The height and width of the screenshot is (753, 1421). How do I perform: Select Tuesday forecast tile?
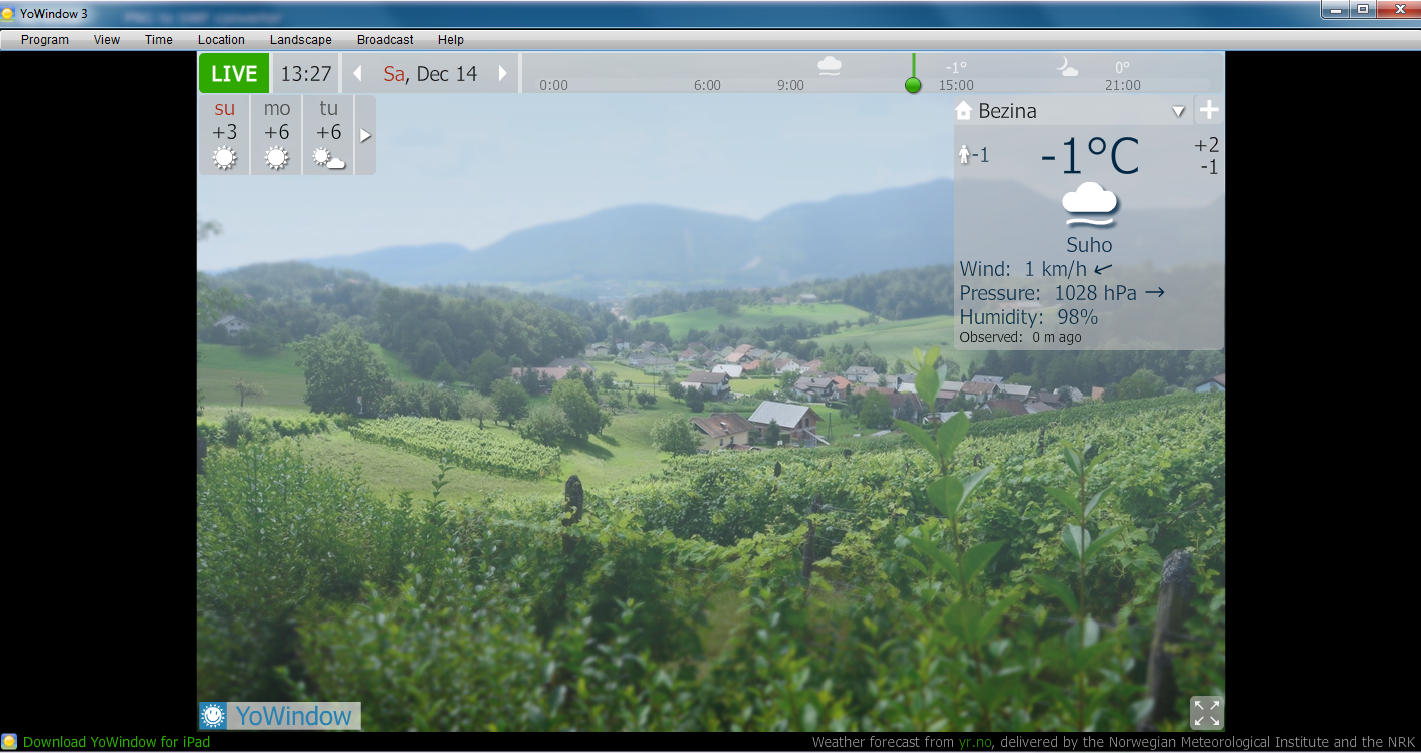tap(328, 135)
